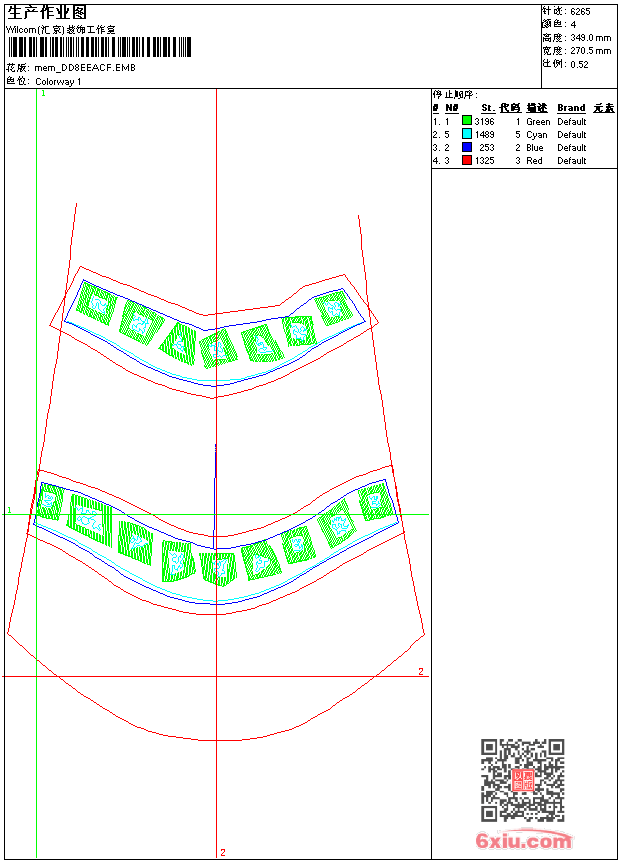Screen dimensions: 620x860
Task: Click the barcode below the studio name
Action: pyautogui.click(x=99, y=47)
